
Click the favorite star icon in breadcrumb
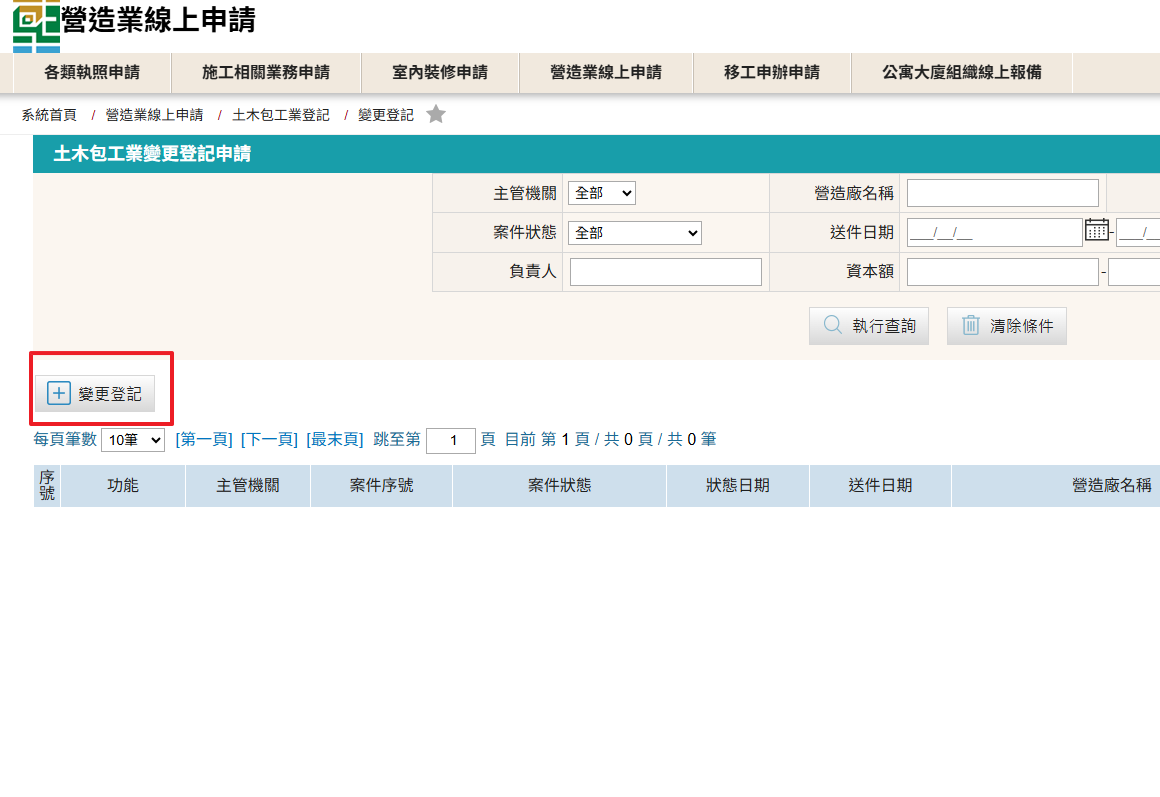pos(435,115)
